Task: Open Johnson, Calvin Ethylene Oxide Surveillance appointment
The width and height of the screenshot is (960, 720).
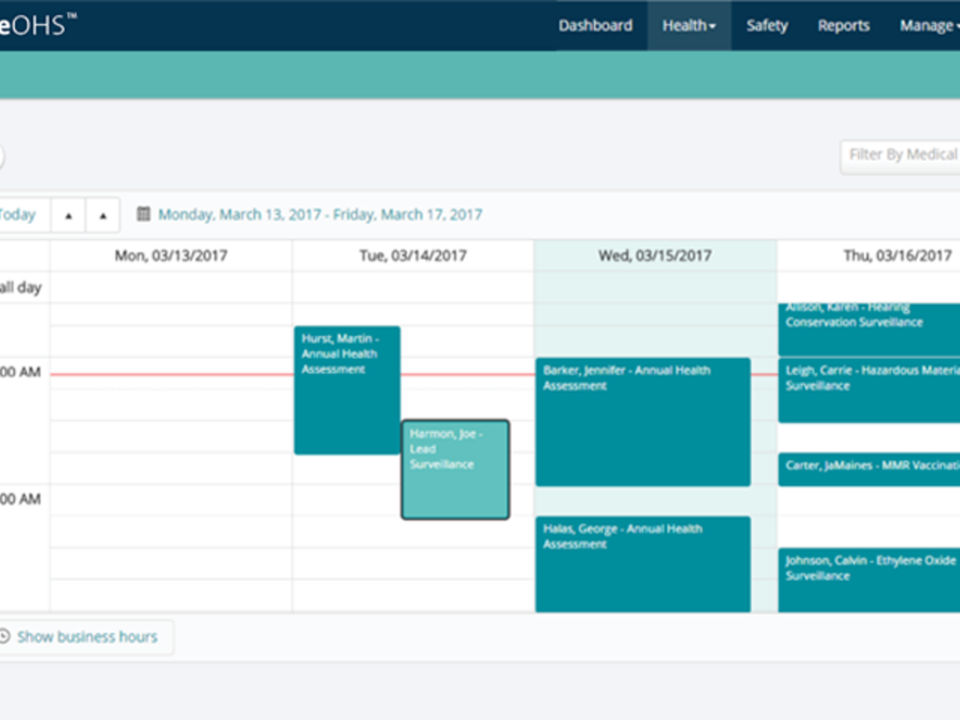Action: (869, 580)
